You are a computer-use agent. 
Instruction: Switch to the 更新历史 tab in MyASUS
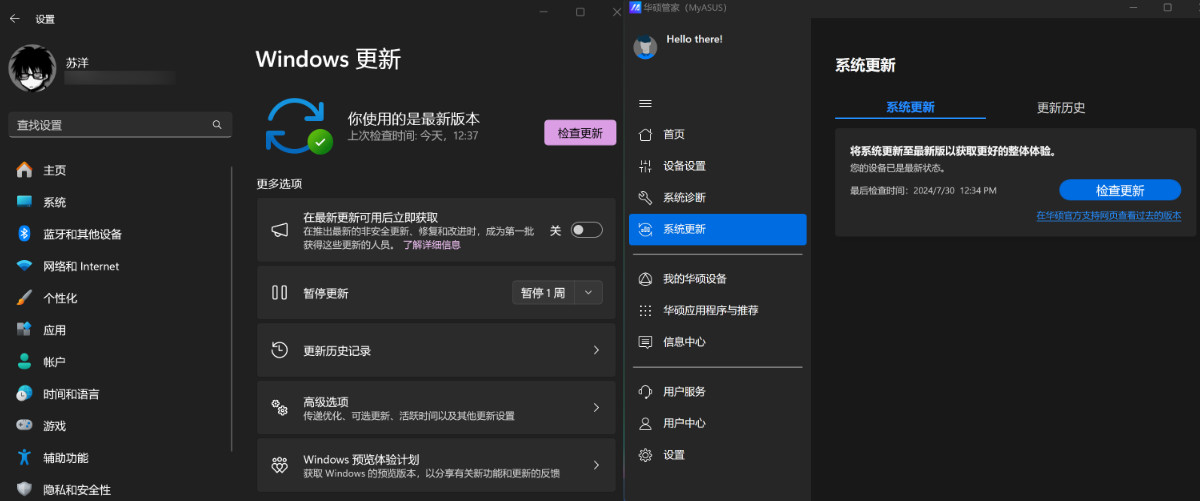[x=1061, y=107]
